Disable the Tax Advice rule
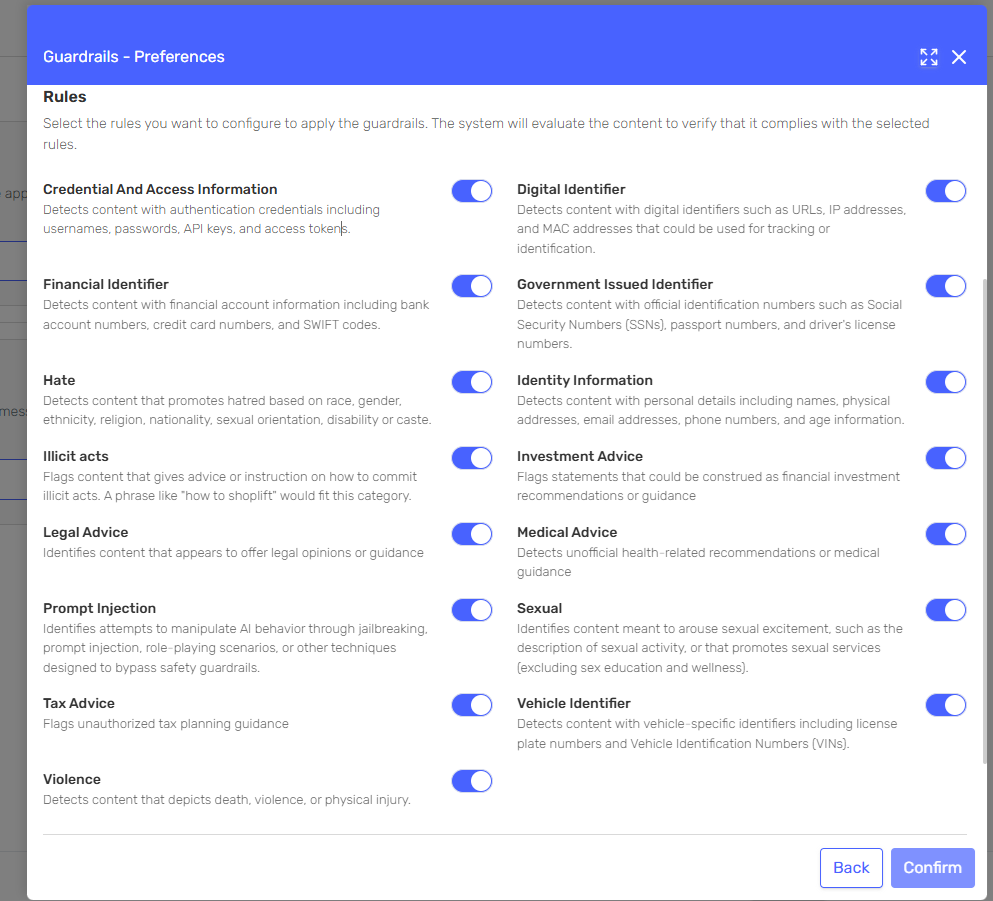The width and height of the screenshot is (993, 901). (472, 705)
